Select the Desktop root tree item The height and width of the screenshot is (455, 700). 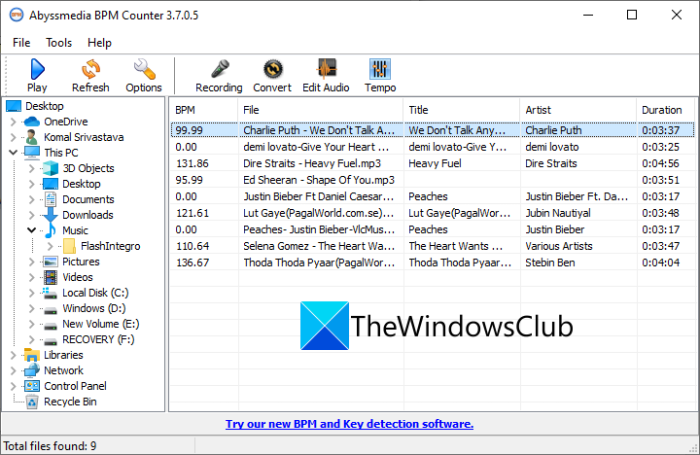click(x=44, y=106)
